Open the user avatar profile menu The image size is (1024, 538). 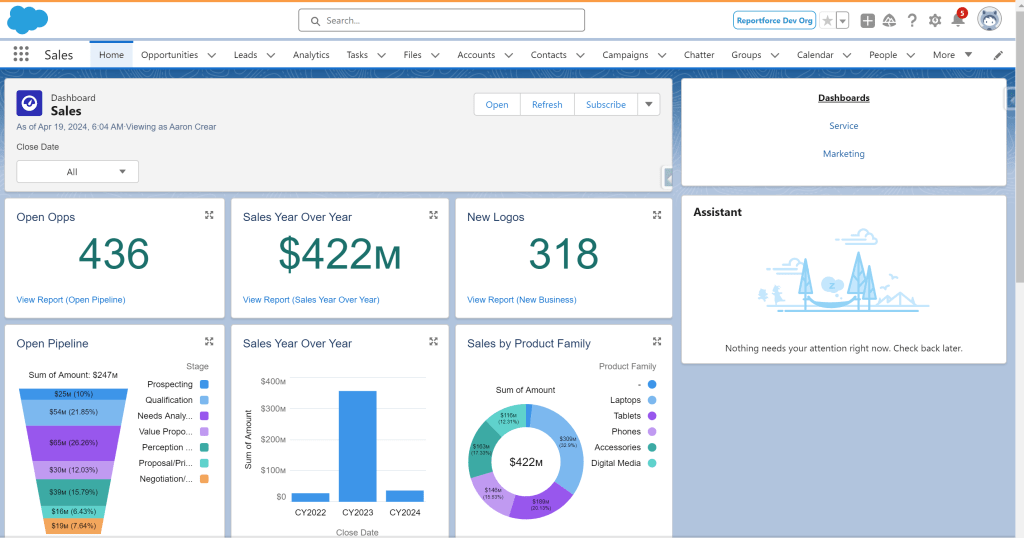[989, 20]
